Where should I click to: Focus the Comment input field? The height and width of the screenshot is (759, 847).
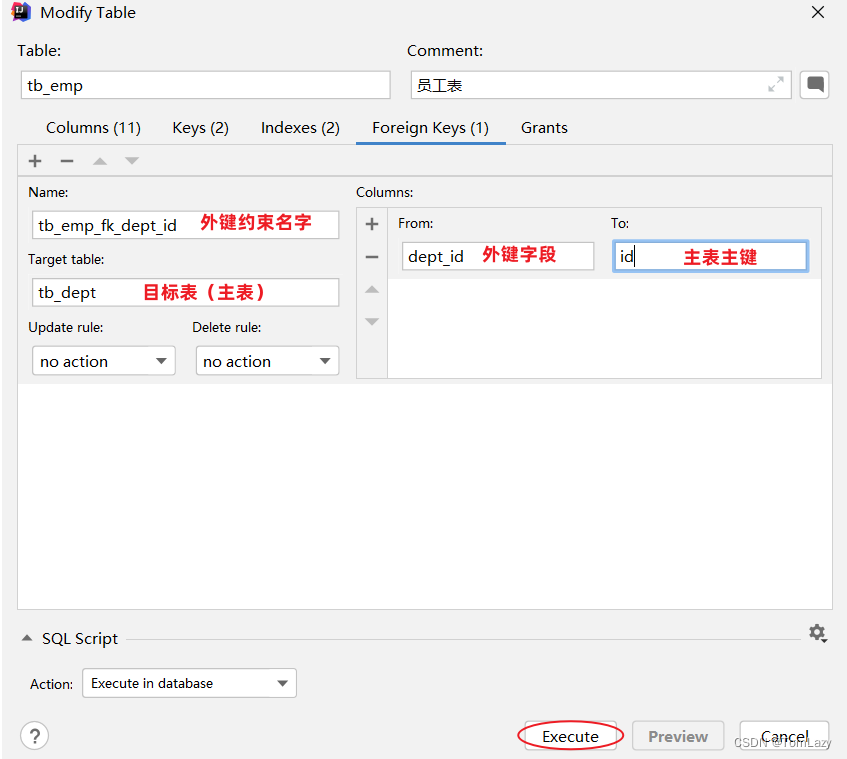pyautogui.click(x=601, y=85)
